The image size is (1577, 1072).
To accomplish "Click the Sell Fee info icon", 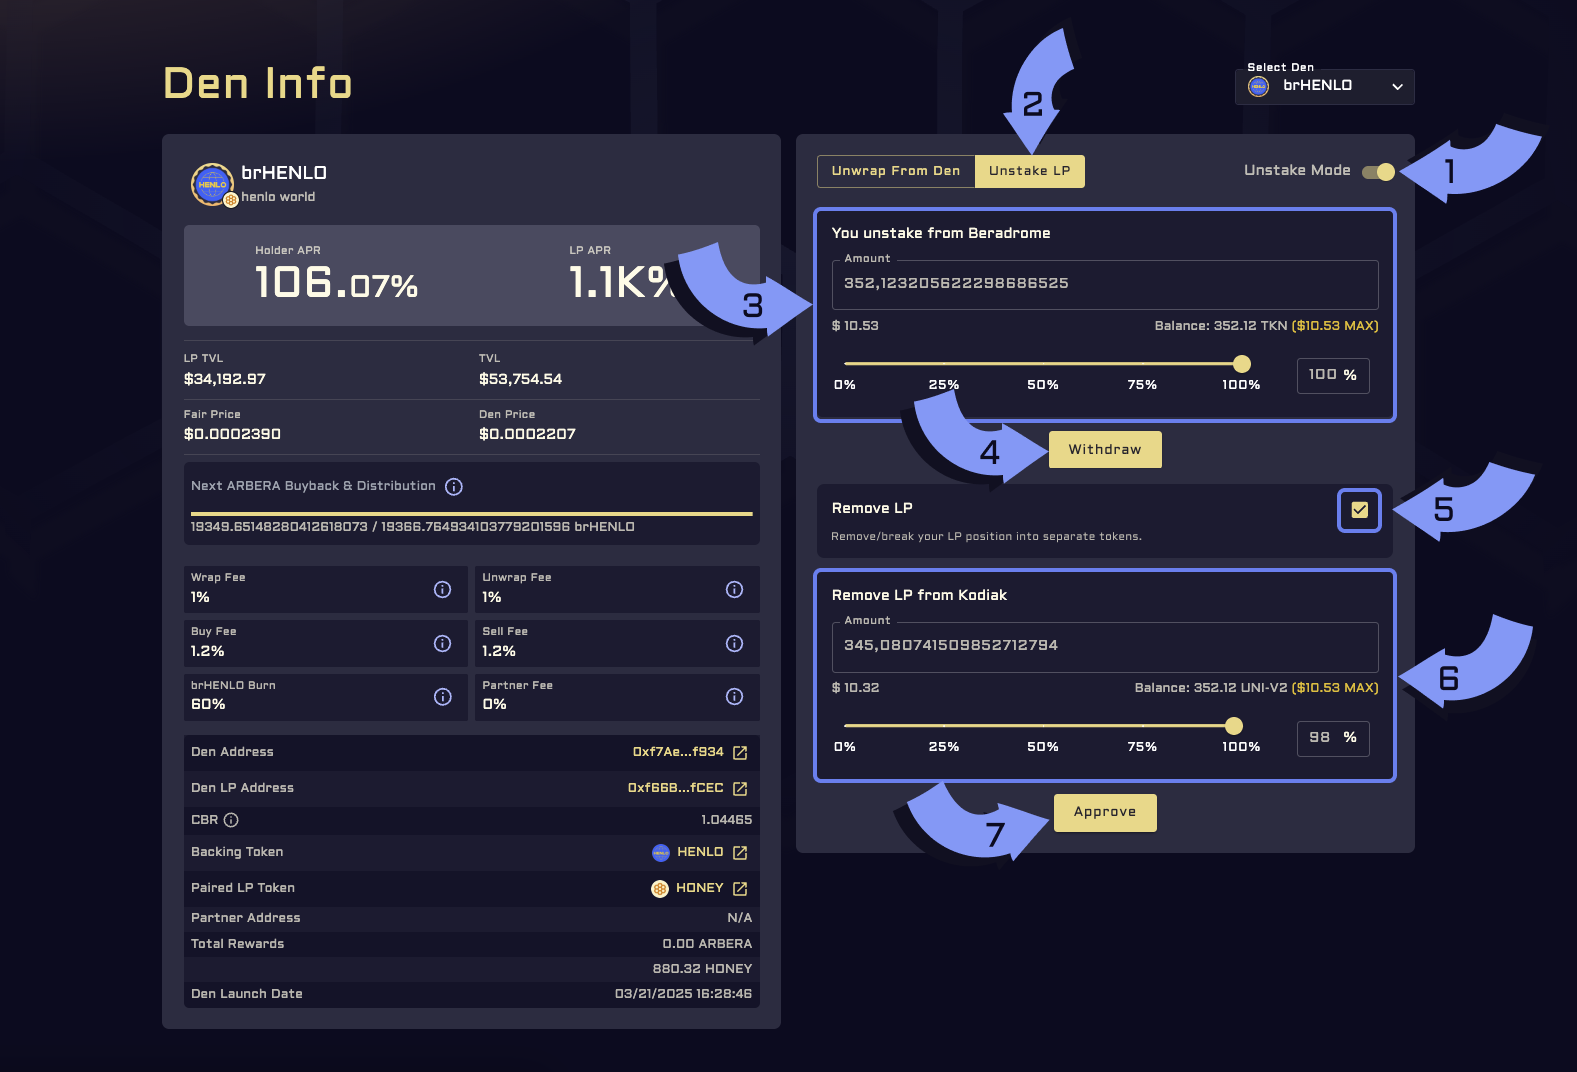I will [x=734, y=643].
